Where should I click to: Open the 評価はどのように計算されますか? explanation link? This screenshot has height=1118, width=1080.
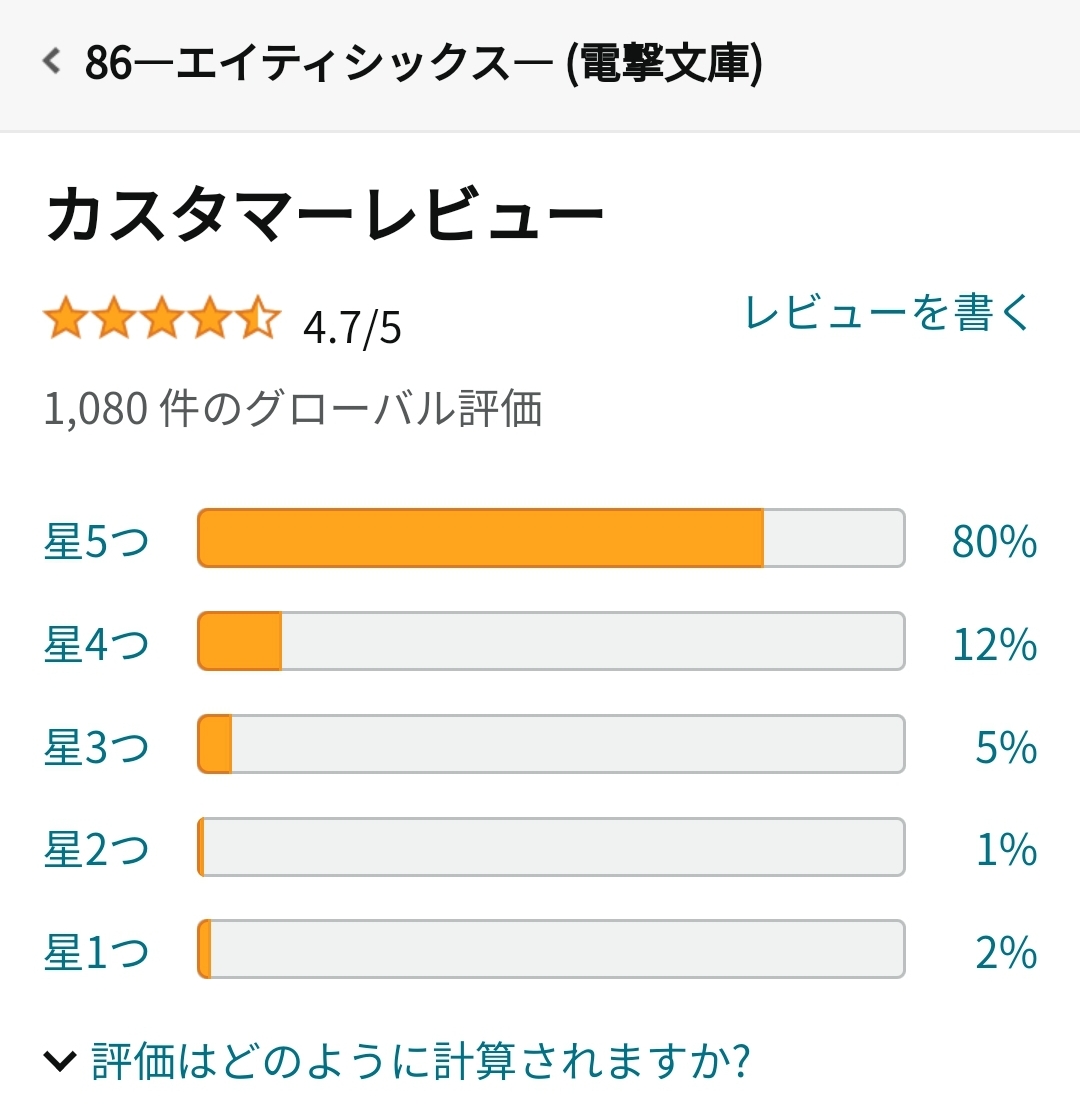(421, 1061)
